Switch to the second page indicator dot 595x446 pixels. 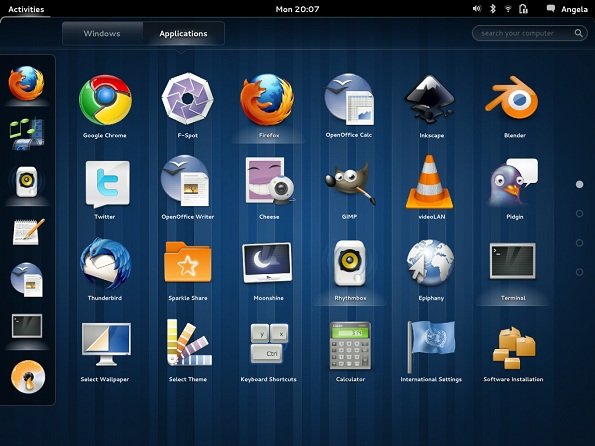coord(579,214)
